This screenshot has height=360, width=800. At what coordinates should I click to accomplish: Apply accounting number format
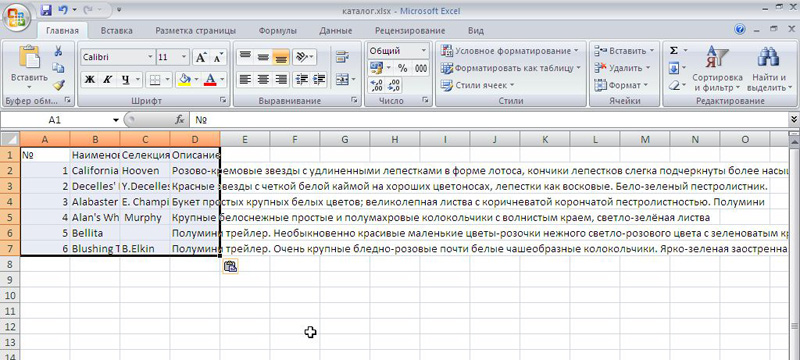(376, 68)
